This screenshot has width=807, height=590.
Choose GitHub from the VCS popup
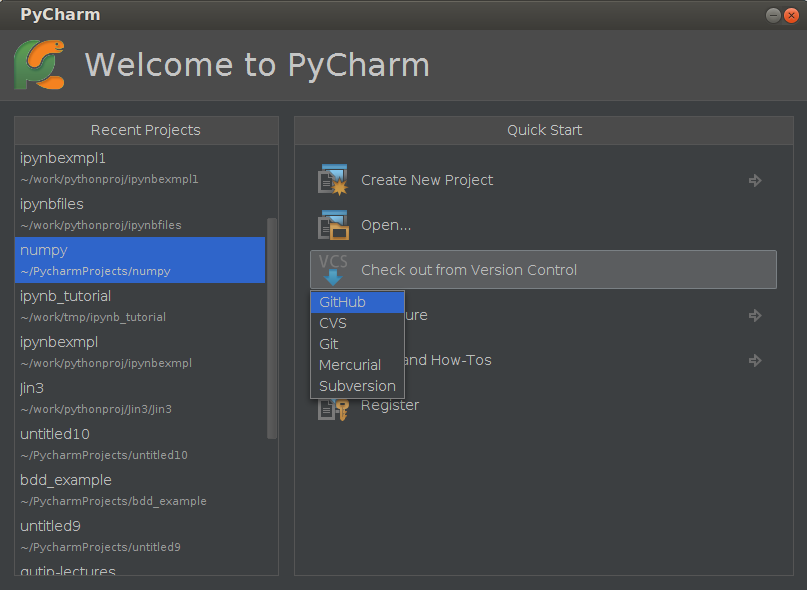pyautogui.click(x=357, y=302)
